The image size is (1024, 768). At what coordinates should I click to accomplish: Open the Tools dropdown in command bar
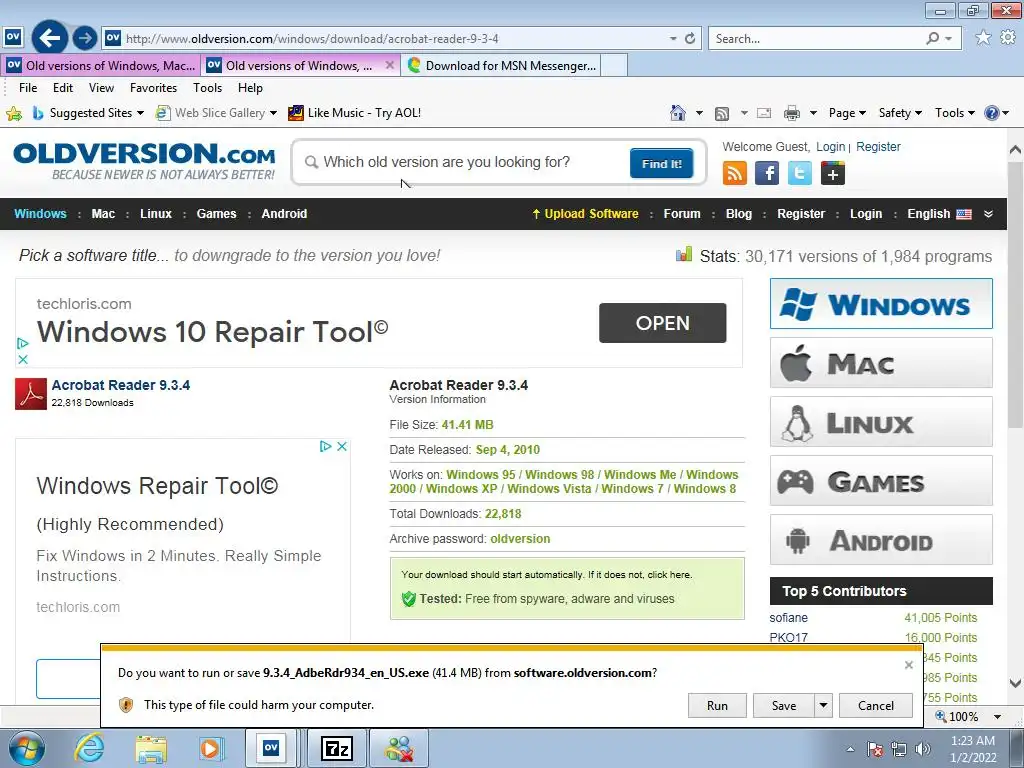tap(954, 113)
